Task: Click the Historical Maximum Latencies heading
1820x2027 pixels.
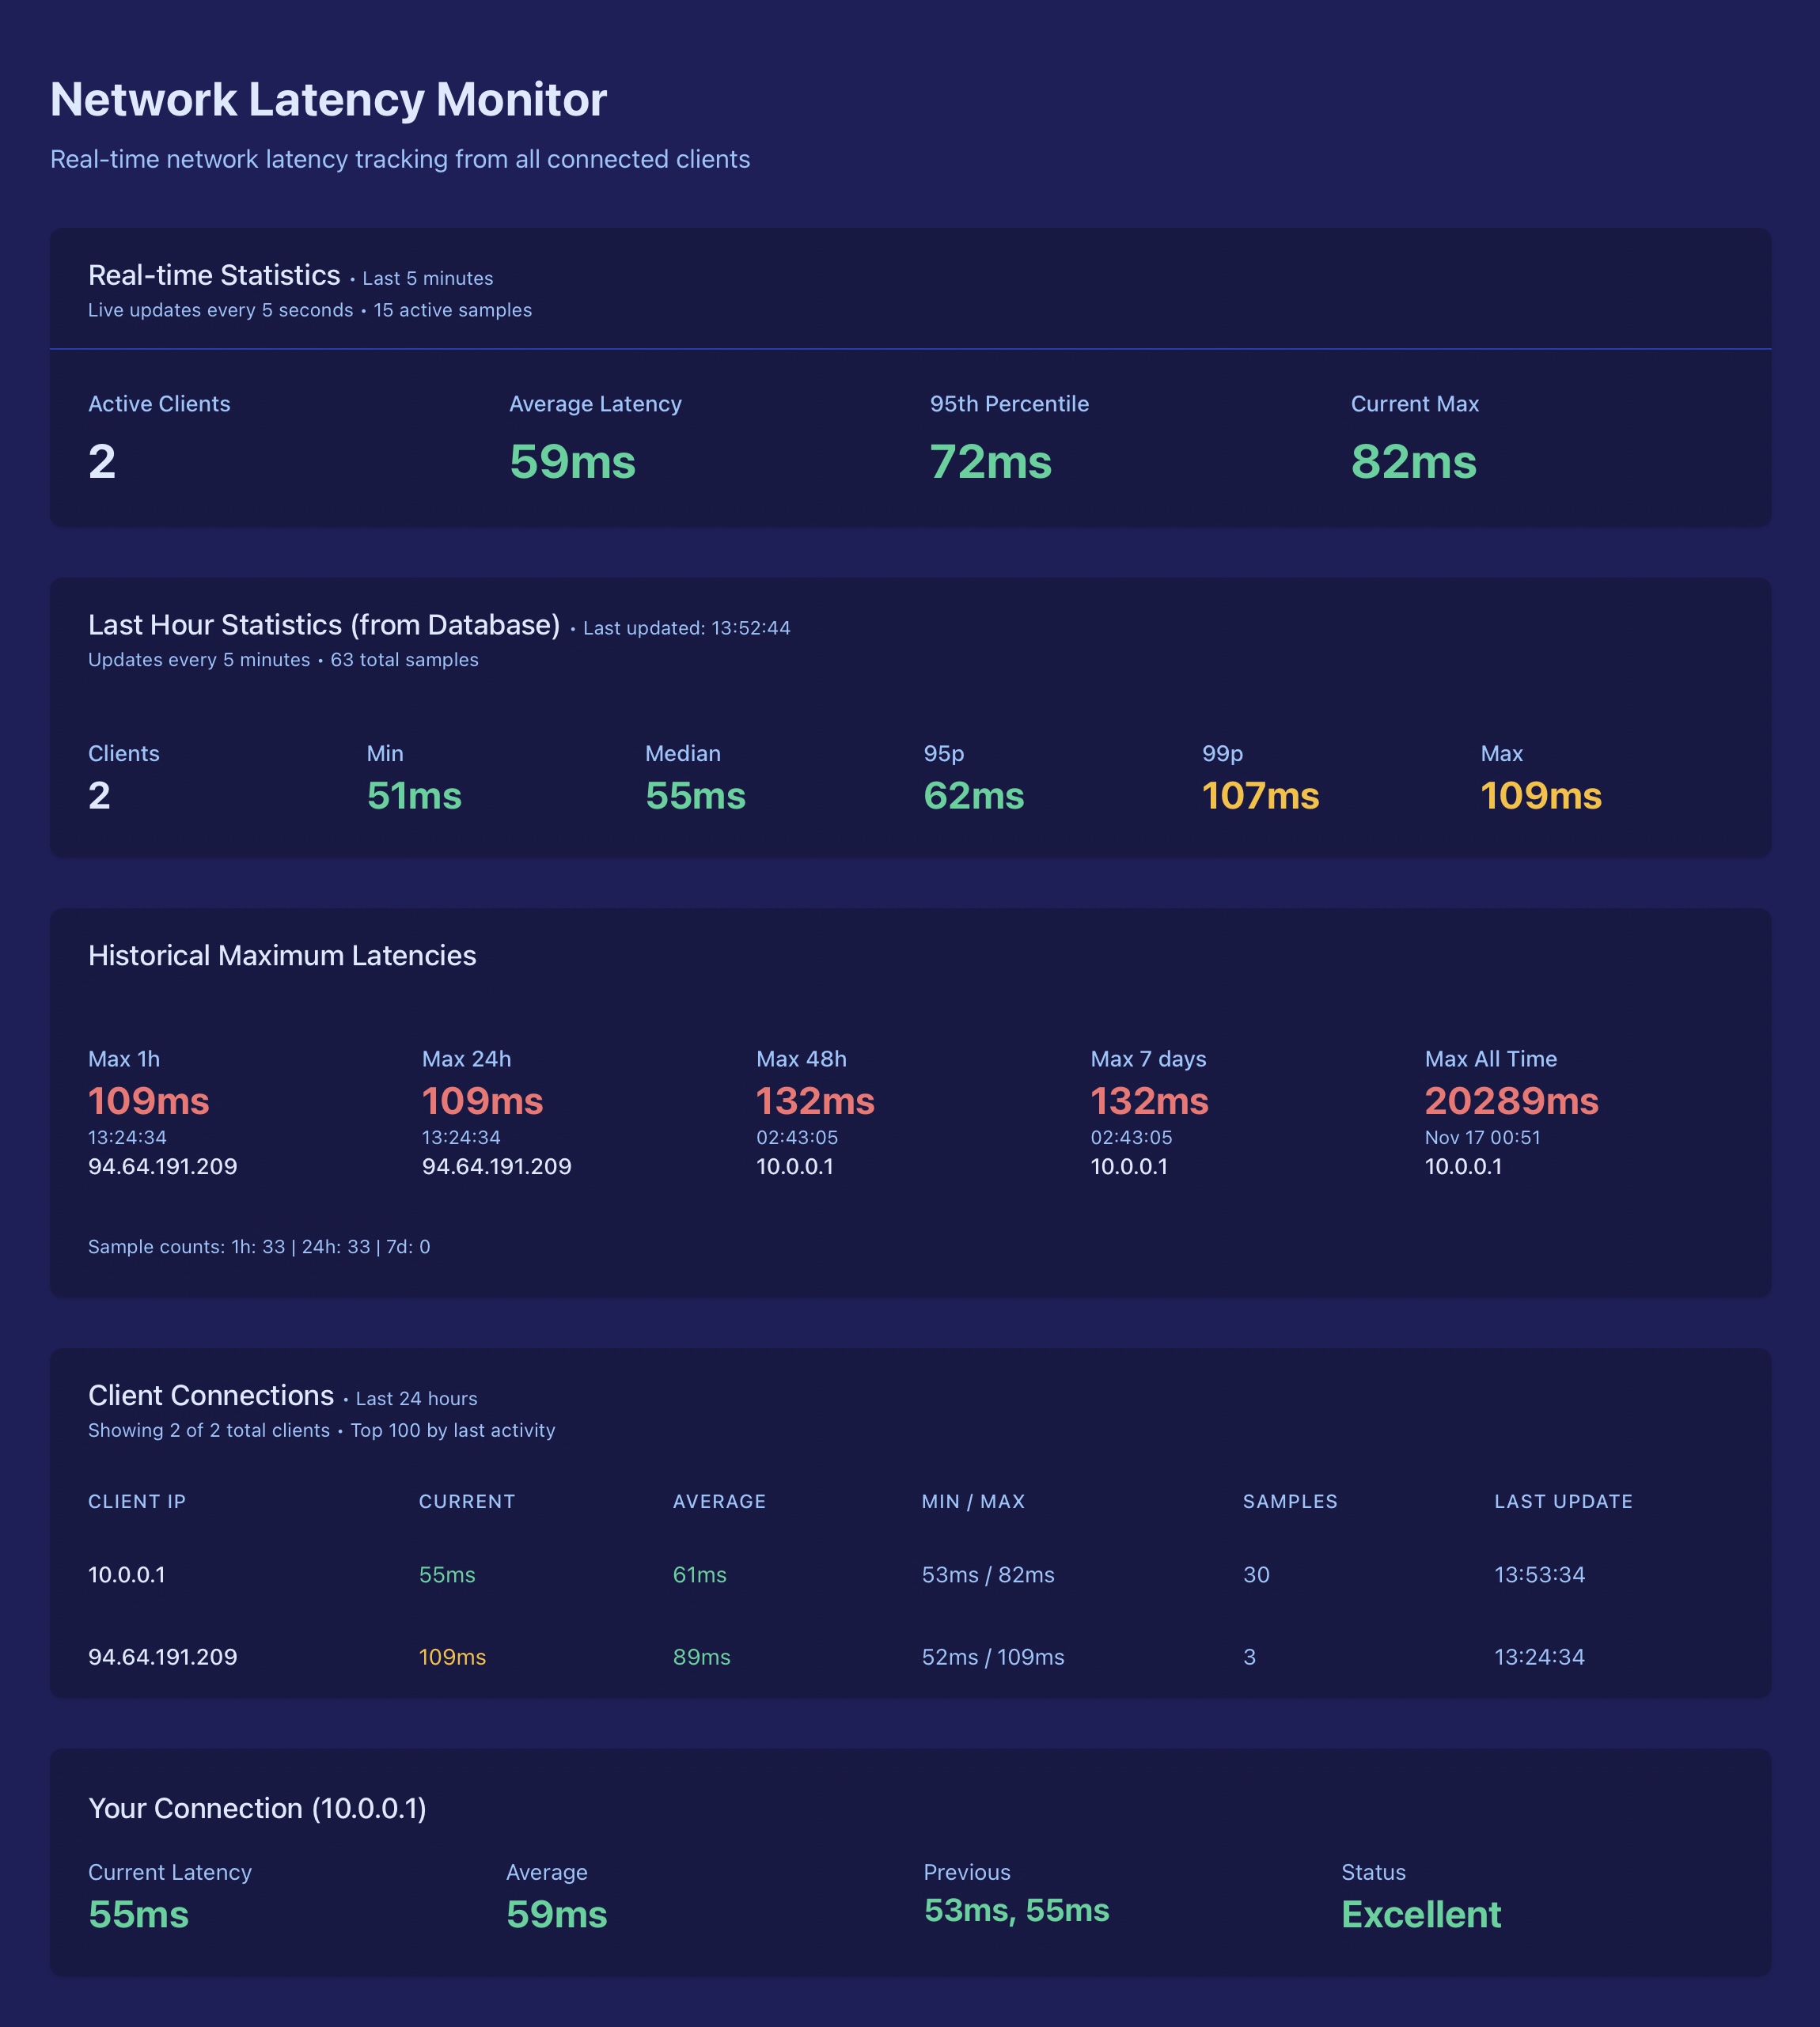Action: [283, 955]
